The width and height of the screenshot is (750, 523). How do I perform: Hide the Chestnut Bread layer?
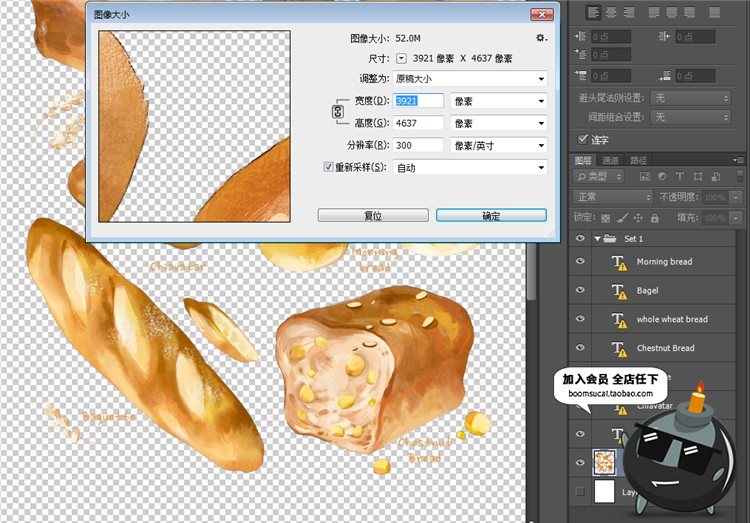tap(580, 347)
